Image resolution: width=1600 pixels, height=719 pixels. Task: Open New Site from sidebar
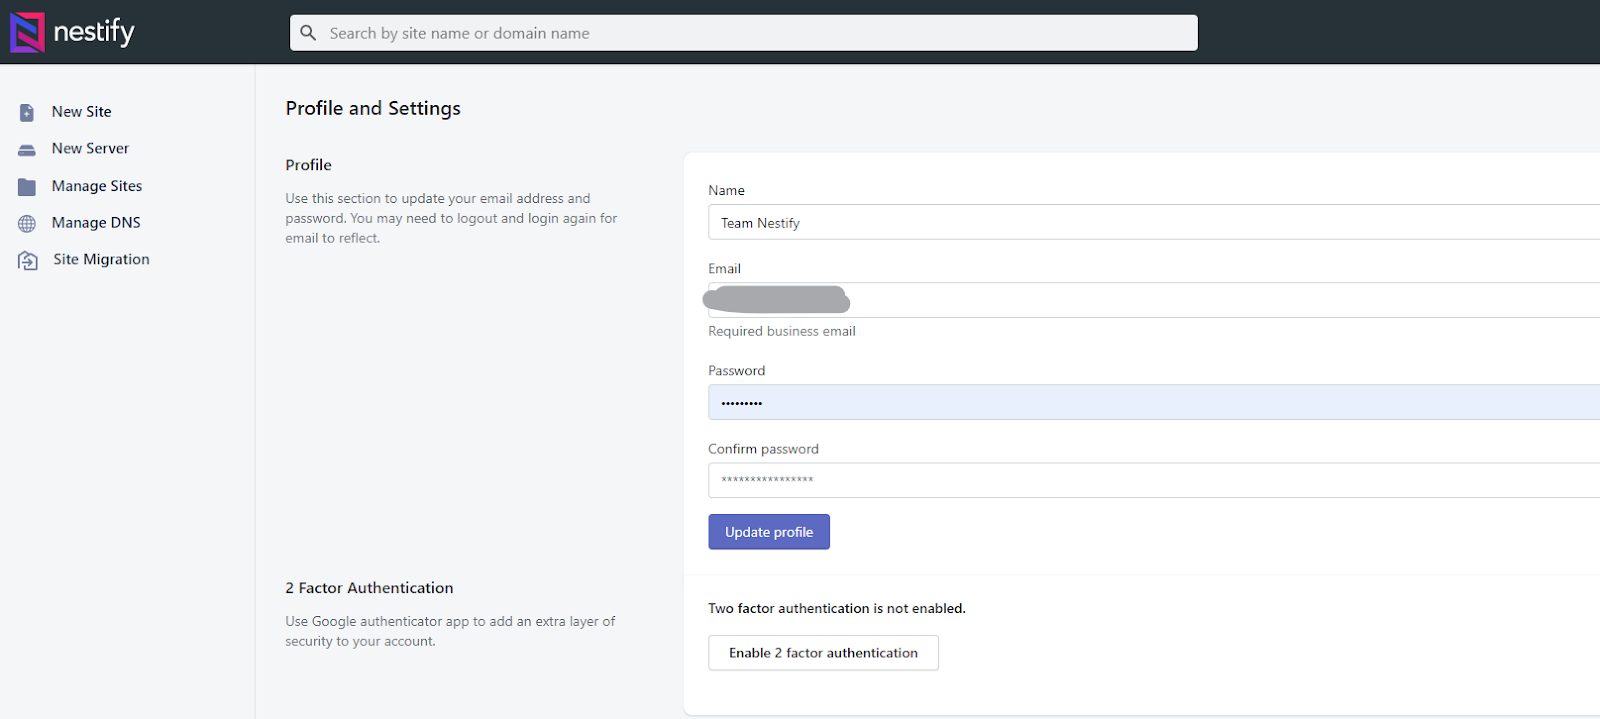82,112
